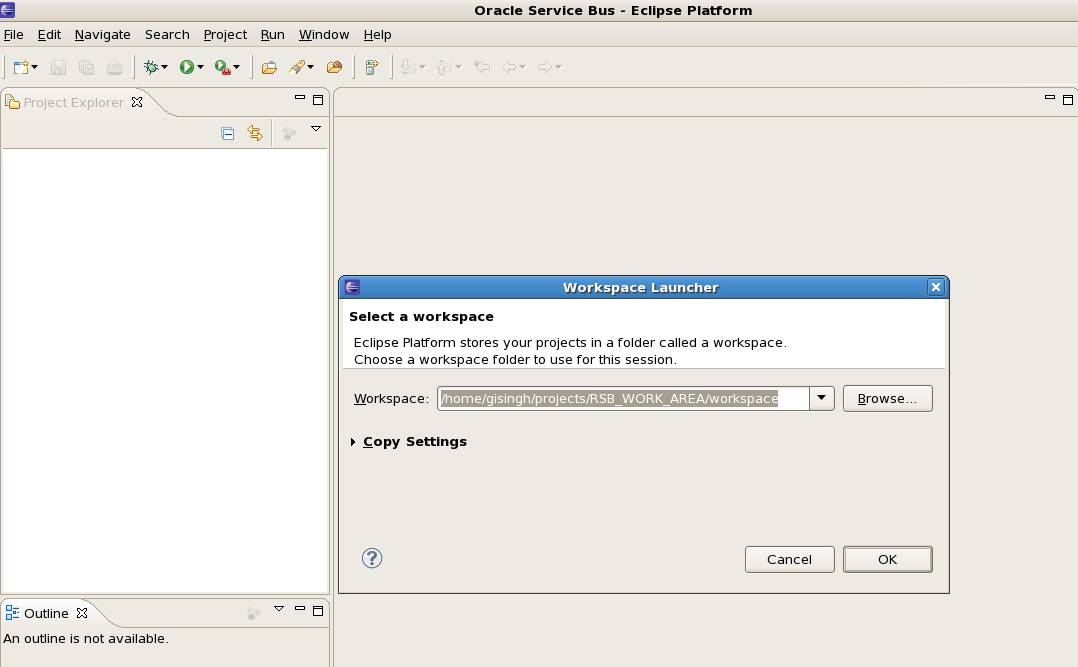Click the Next Annotation toolbar icon

tap(407, 67)
